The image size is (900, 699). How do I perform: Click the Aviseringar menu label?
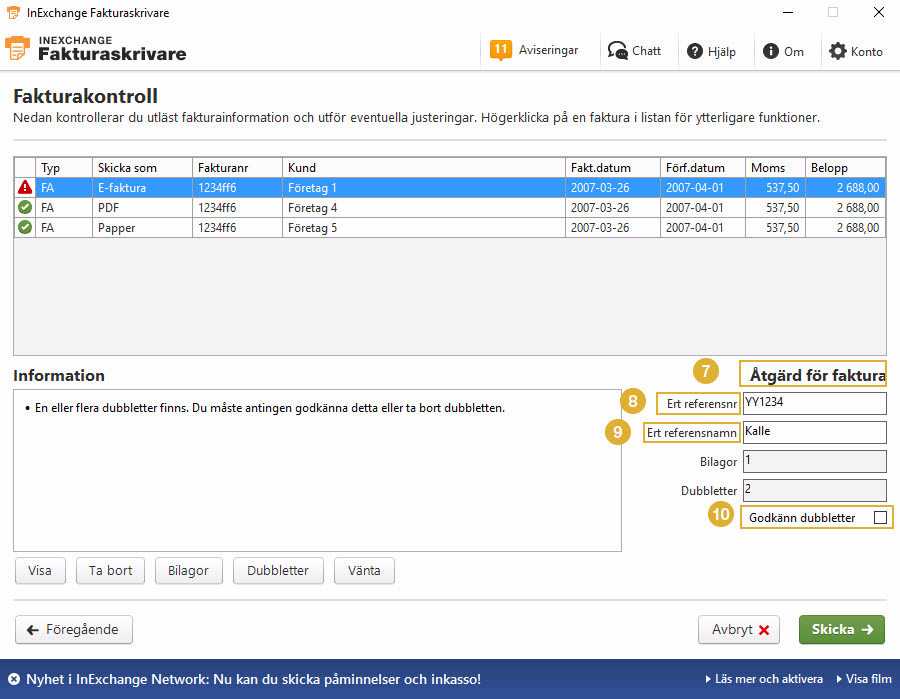548,51
